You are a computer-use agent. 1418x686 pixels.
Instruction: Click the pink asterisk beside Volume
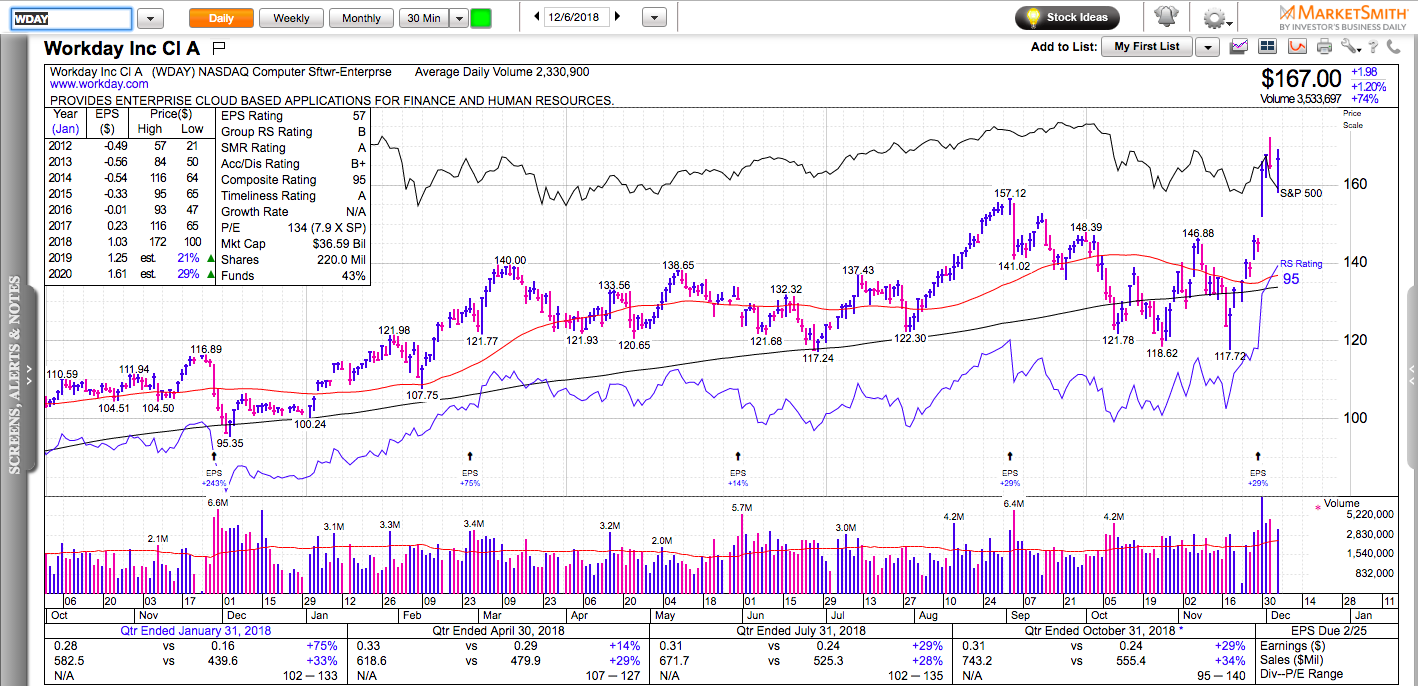tap(1317, 508)
